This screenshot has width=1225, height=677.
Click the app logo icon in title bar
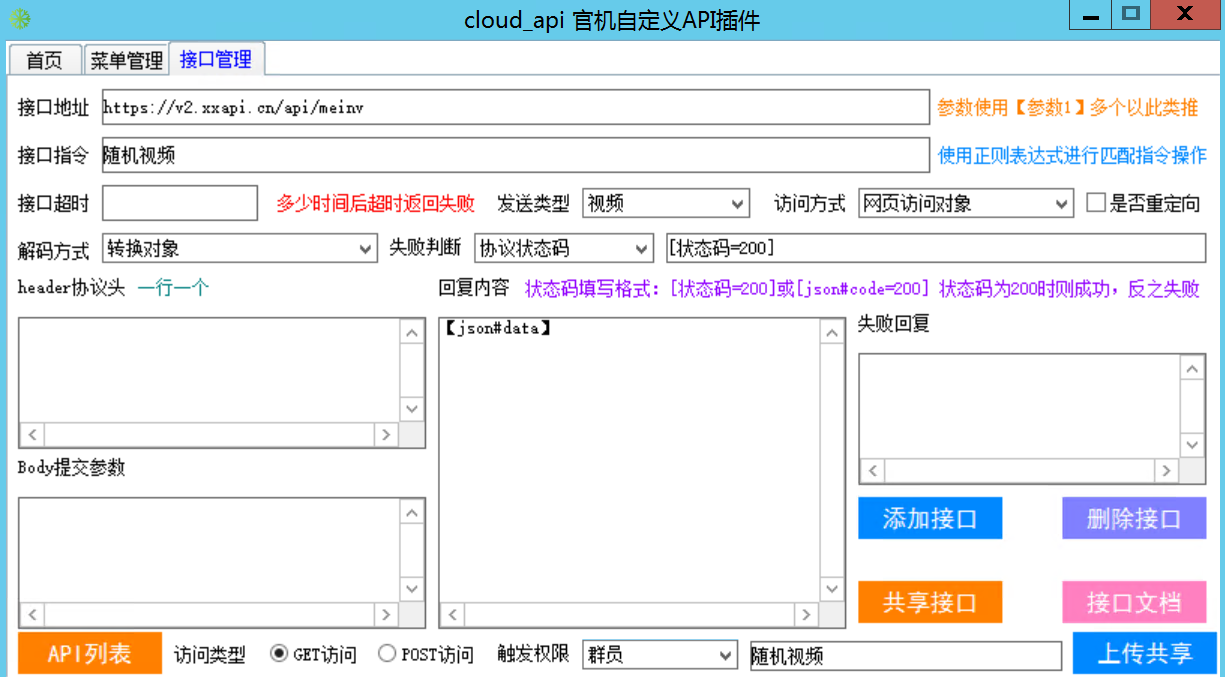(x=19, y=19)
